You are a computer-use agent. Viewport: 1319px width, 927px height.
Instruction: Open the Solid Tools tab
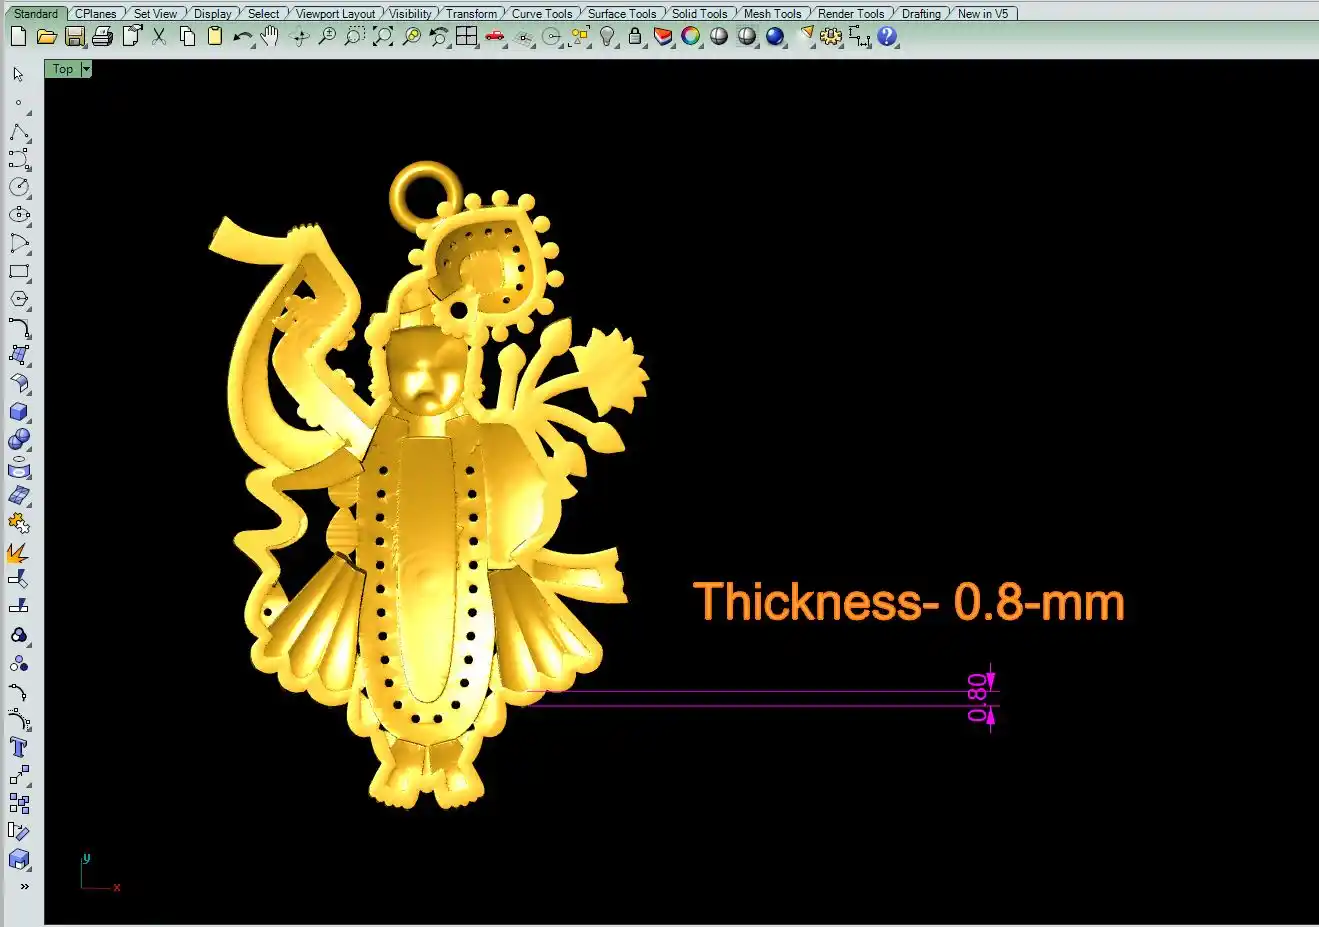pyautogui.click(x=699, y=13)
